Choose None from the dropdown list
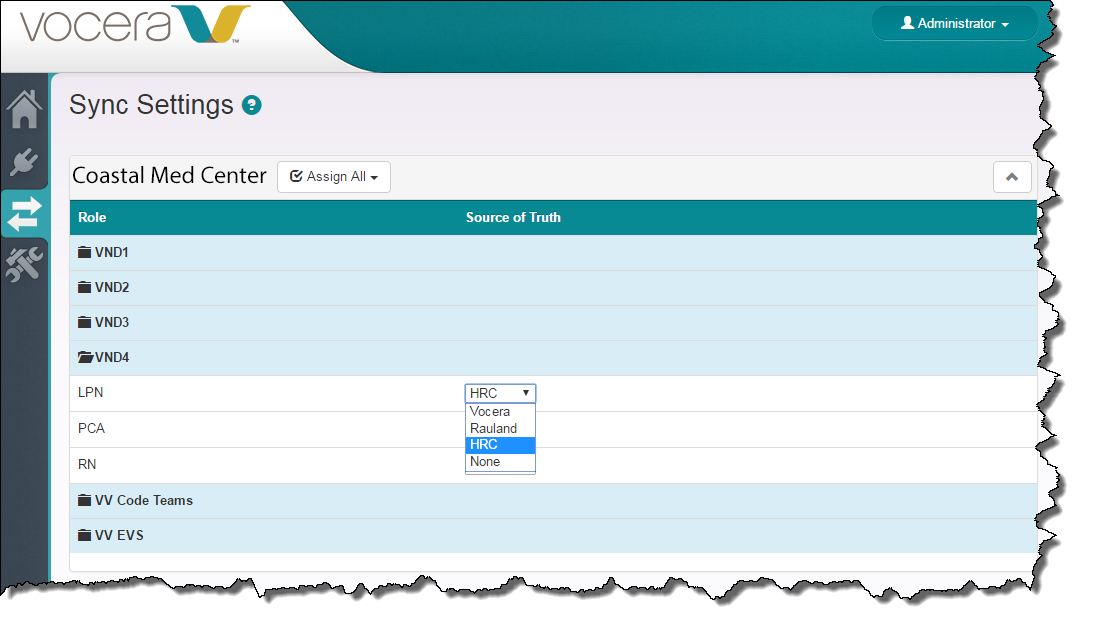Image resolution: width=1099 pixels, height=621 pixels. (x=500, y=462)
